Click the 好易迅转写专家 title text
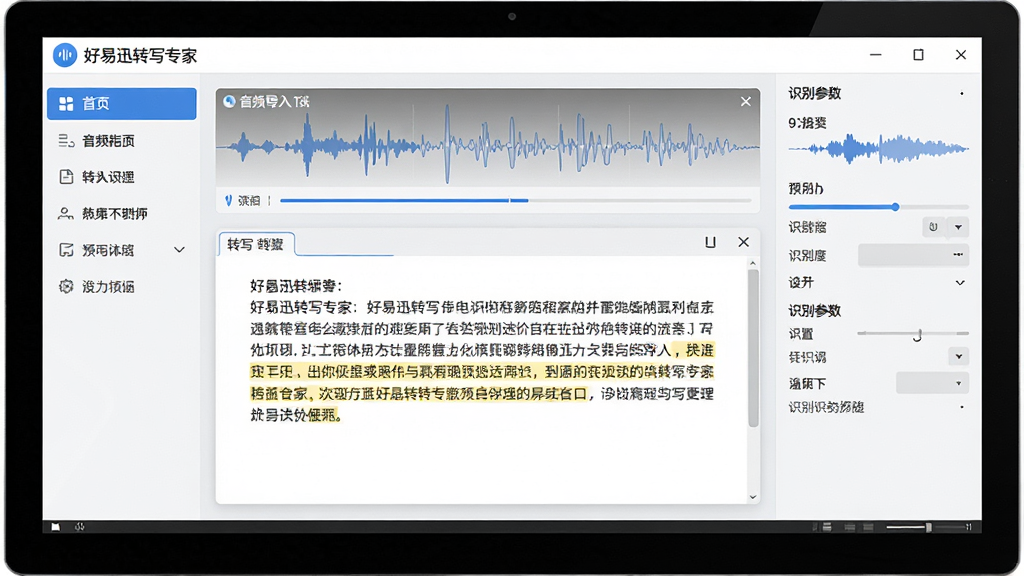The height and width of the screenshot is (576, 1024). coord(140,56)
